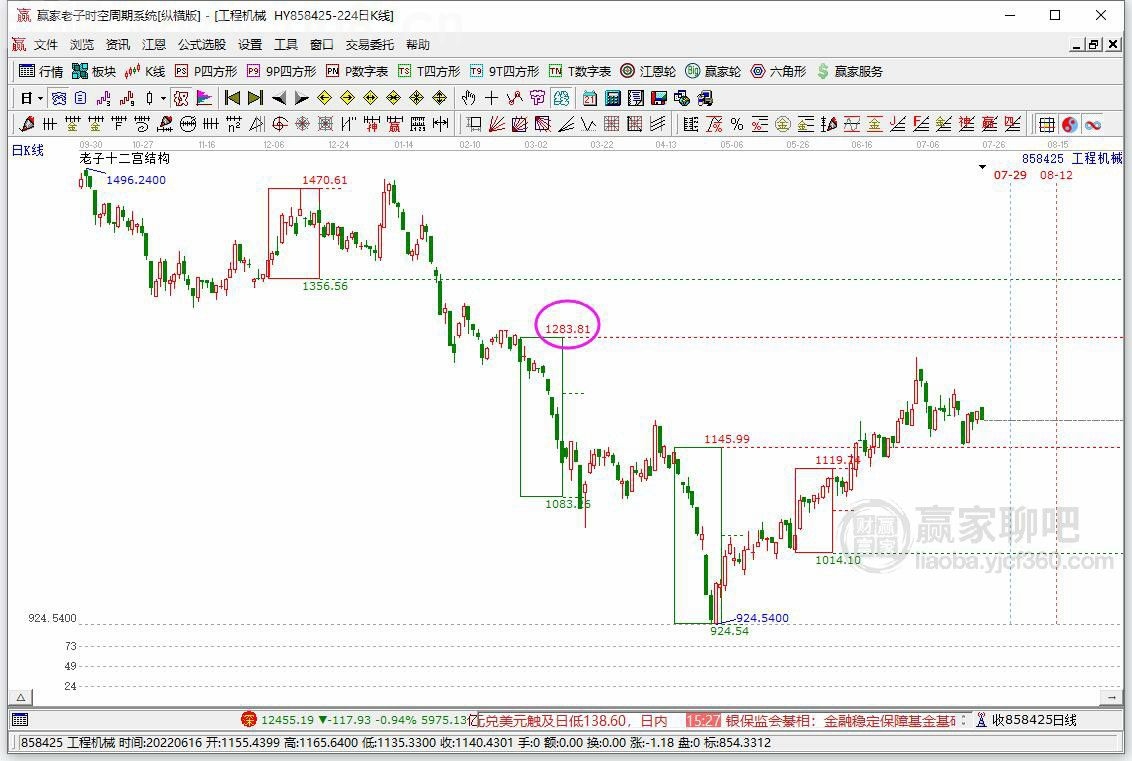The width and height of the screenshot is (1132, 761).
Task: Click the up triangle button below chart
Action: pos(21,697)
